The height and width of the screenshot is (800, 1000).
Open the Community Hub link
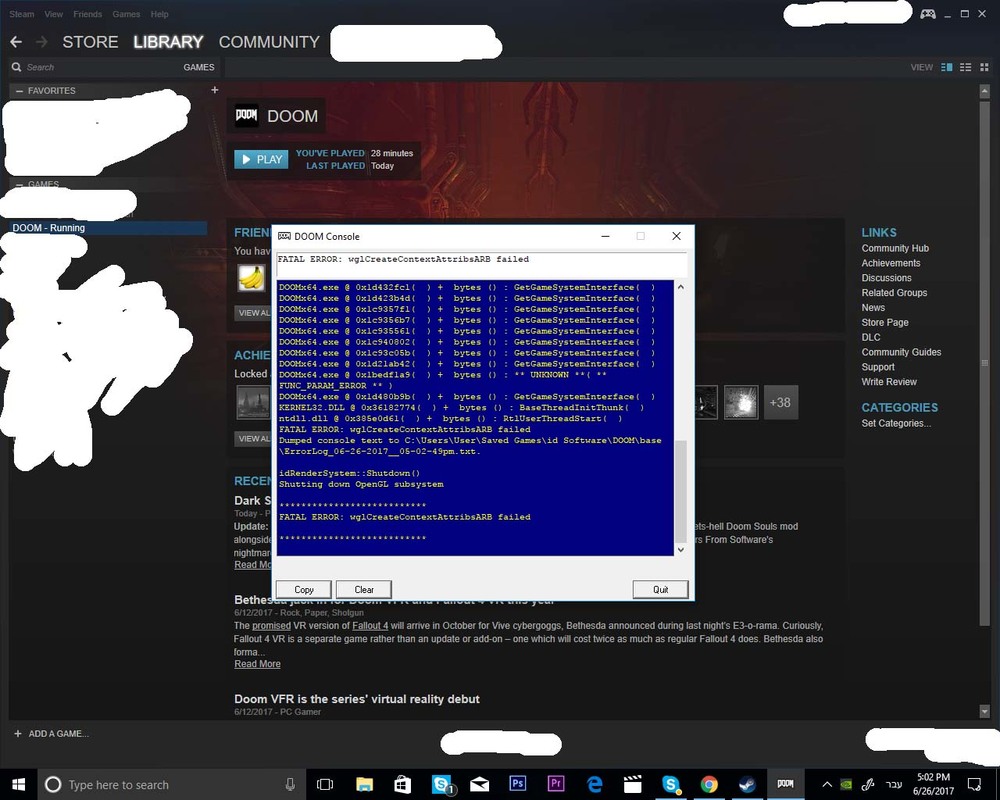895,248
